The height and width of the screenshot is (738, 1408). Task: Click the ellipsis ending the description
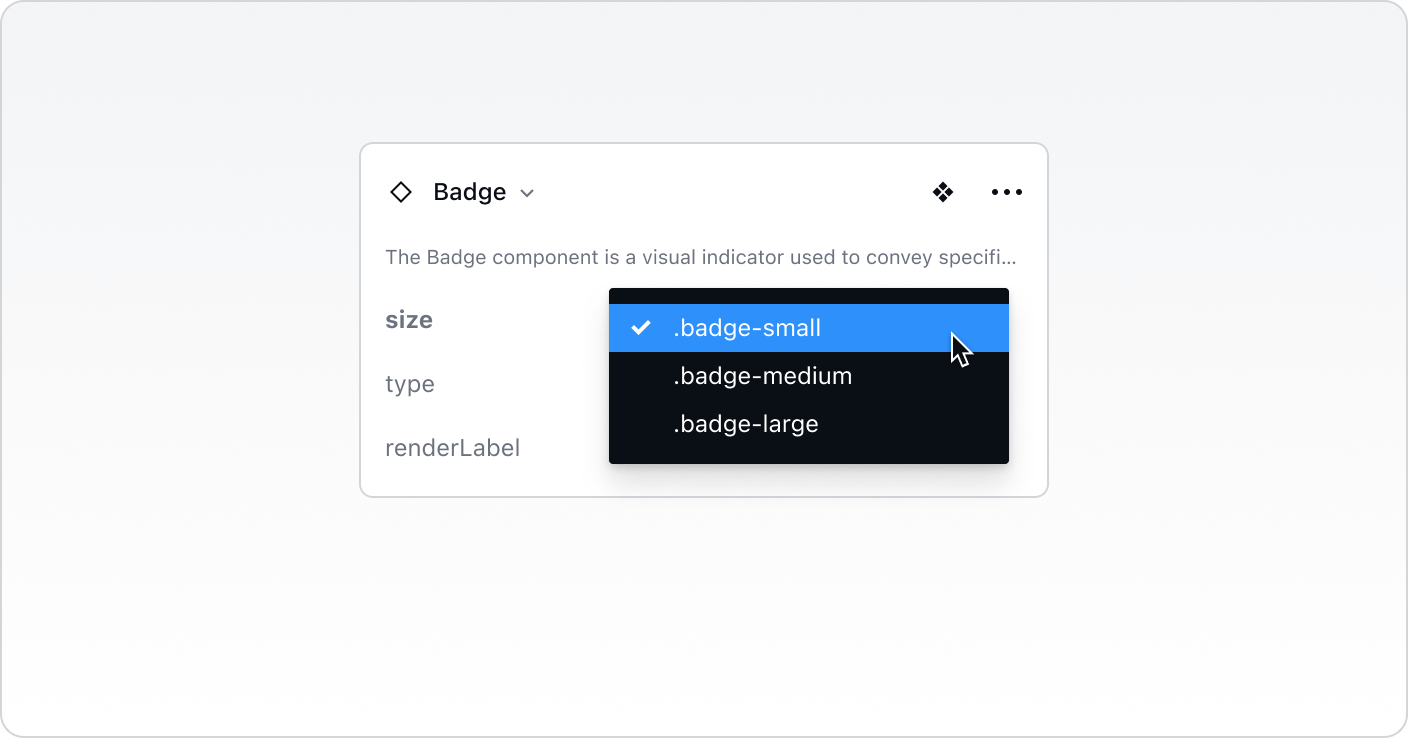(x=1009, y=258)
